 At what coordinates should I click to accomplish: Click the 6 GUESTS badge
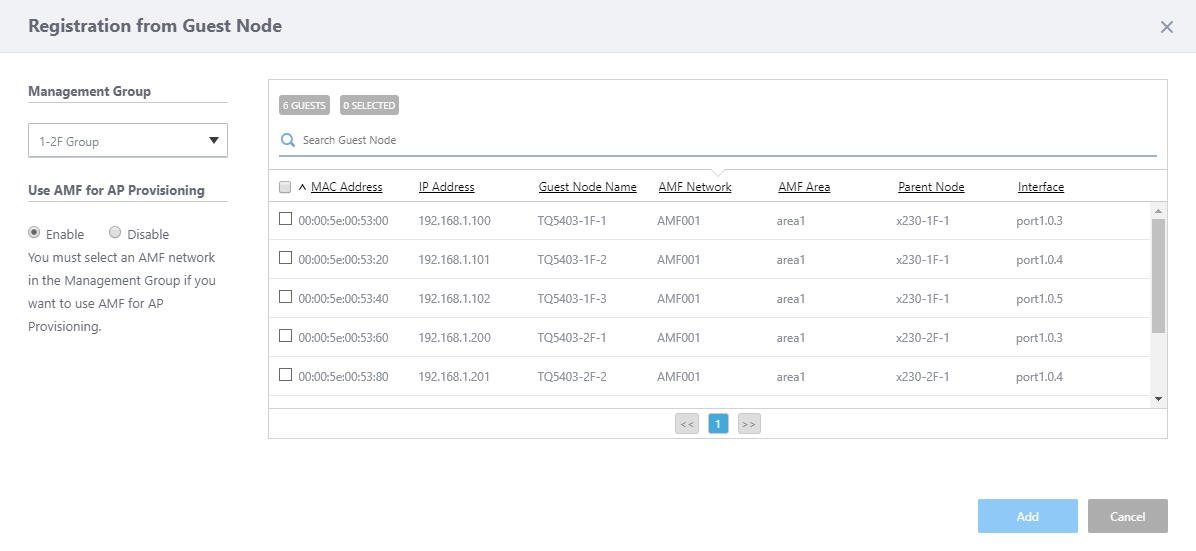pyautogui.click(x=304, y=105)
